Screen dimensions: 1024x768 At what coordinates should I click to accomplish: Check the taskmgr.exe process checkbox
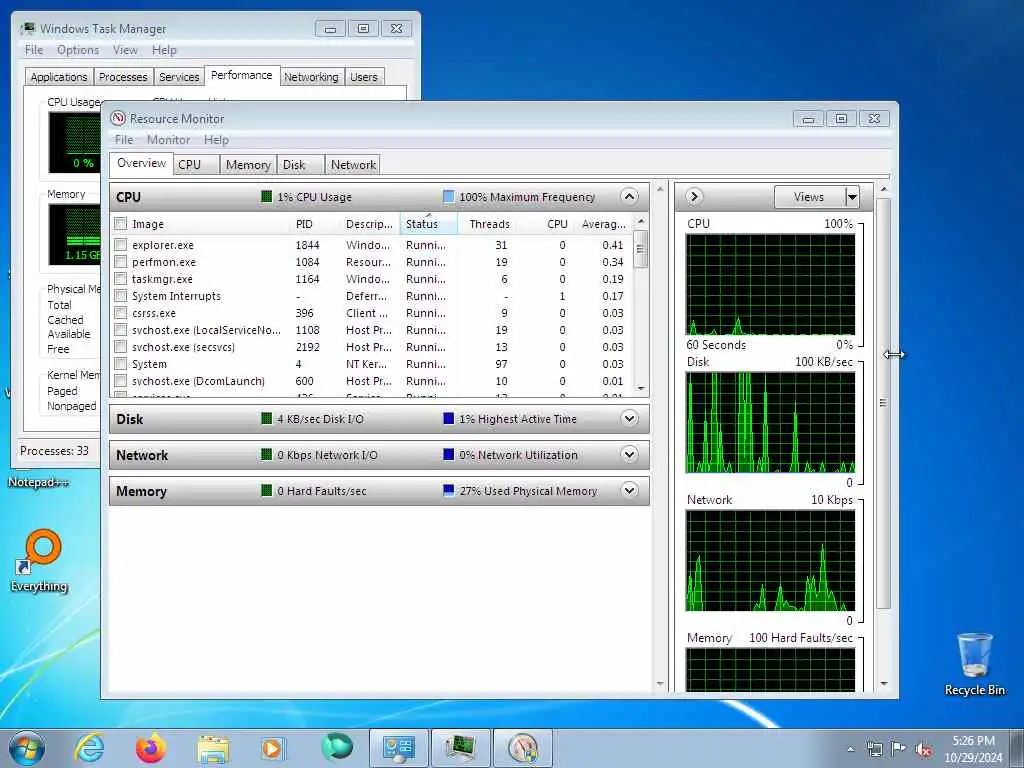121,279
